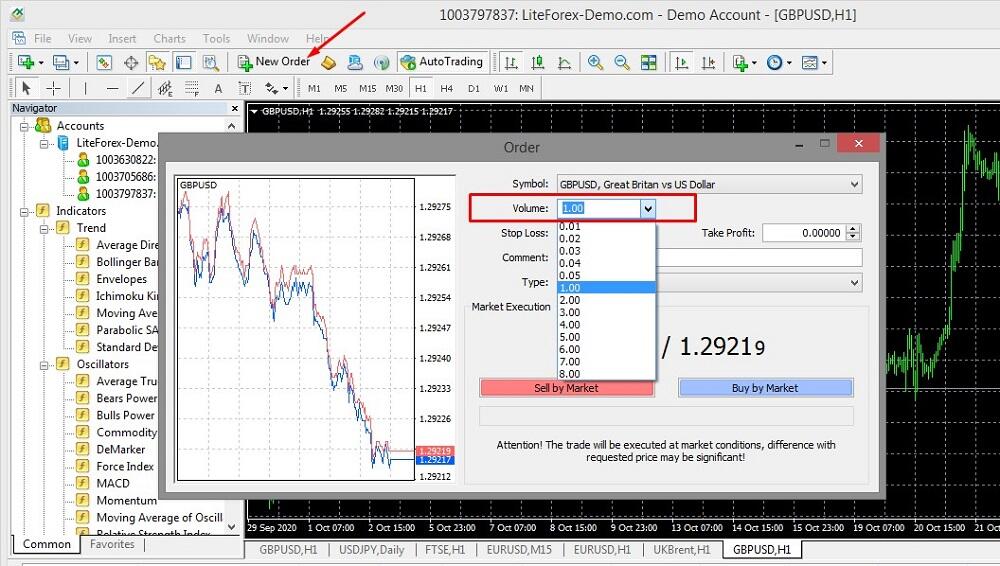Increase Take Profit with up stepper
This screenshot has height=566, width=1000.
click(853, 229)
